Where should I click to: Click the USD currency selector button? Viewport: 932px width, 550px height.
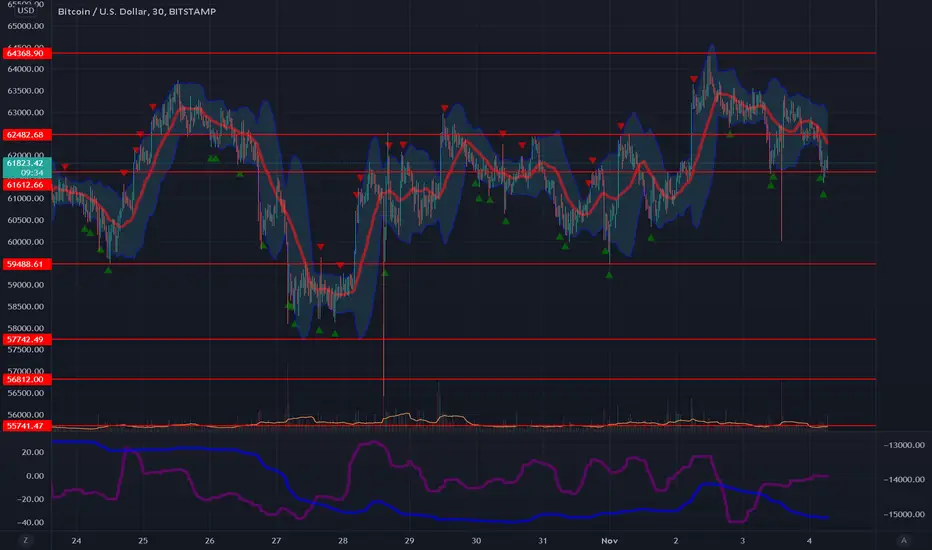(x=26, y=11)
